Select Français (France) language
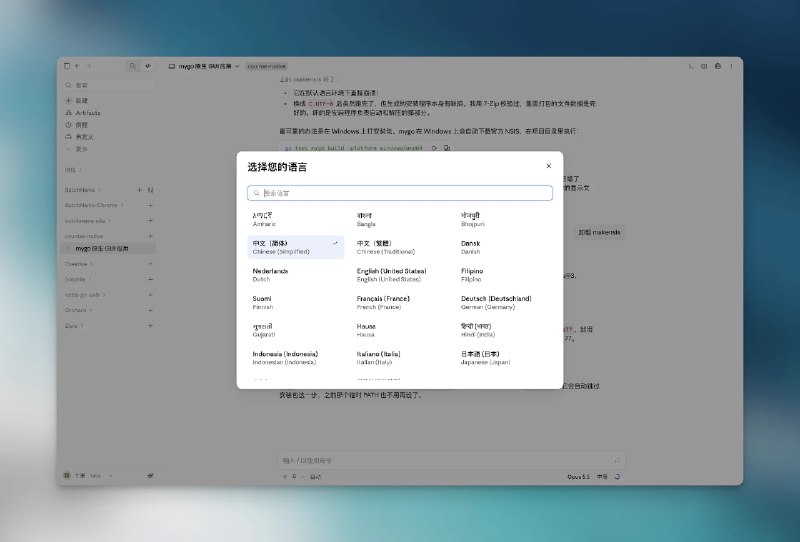Viewport: 800px width, 542px height. coord(399,302)
